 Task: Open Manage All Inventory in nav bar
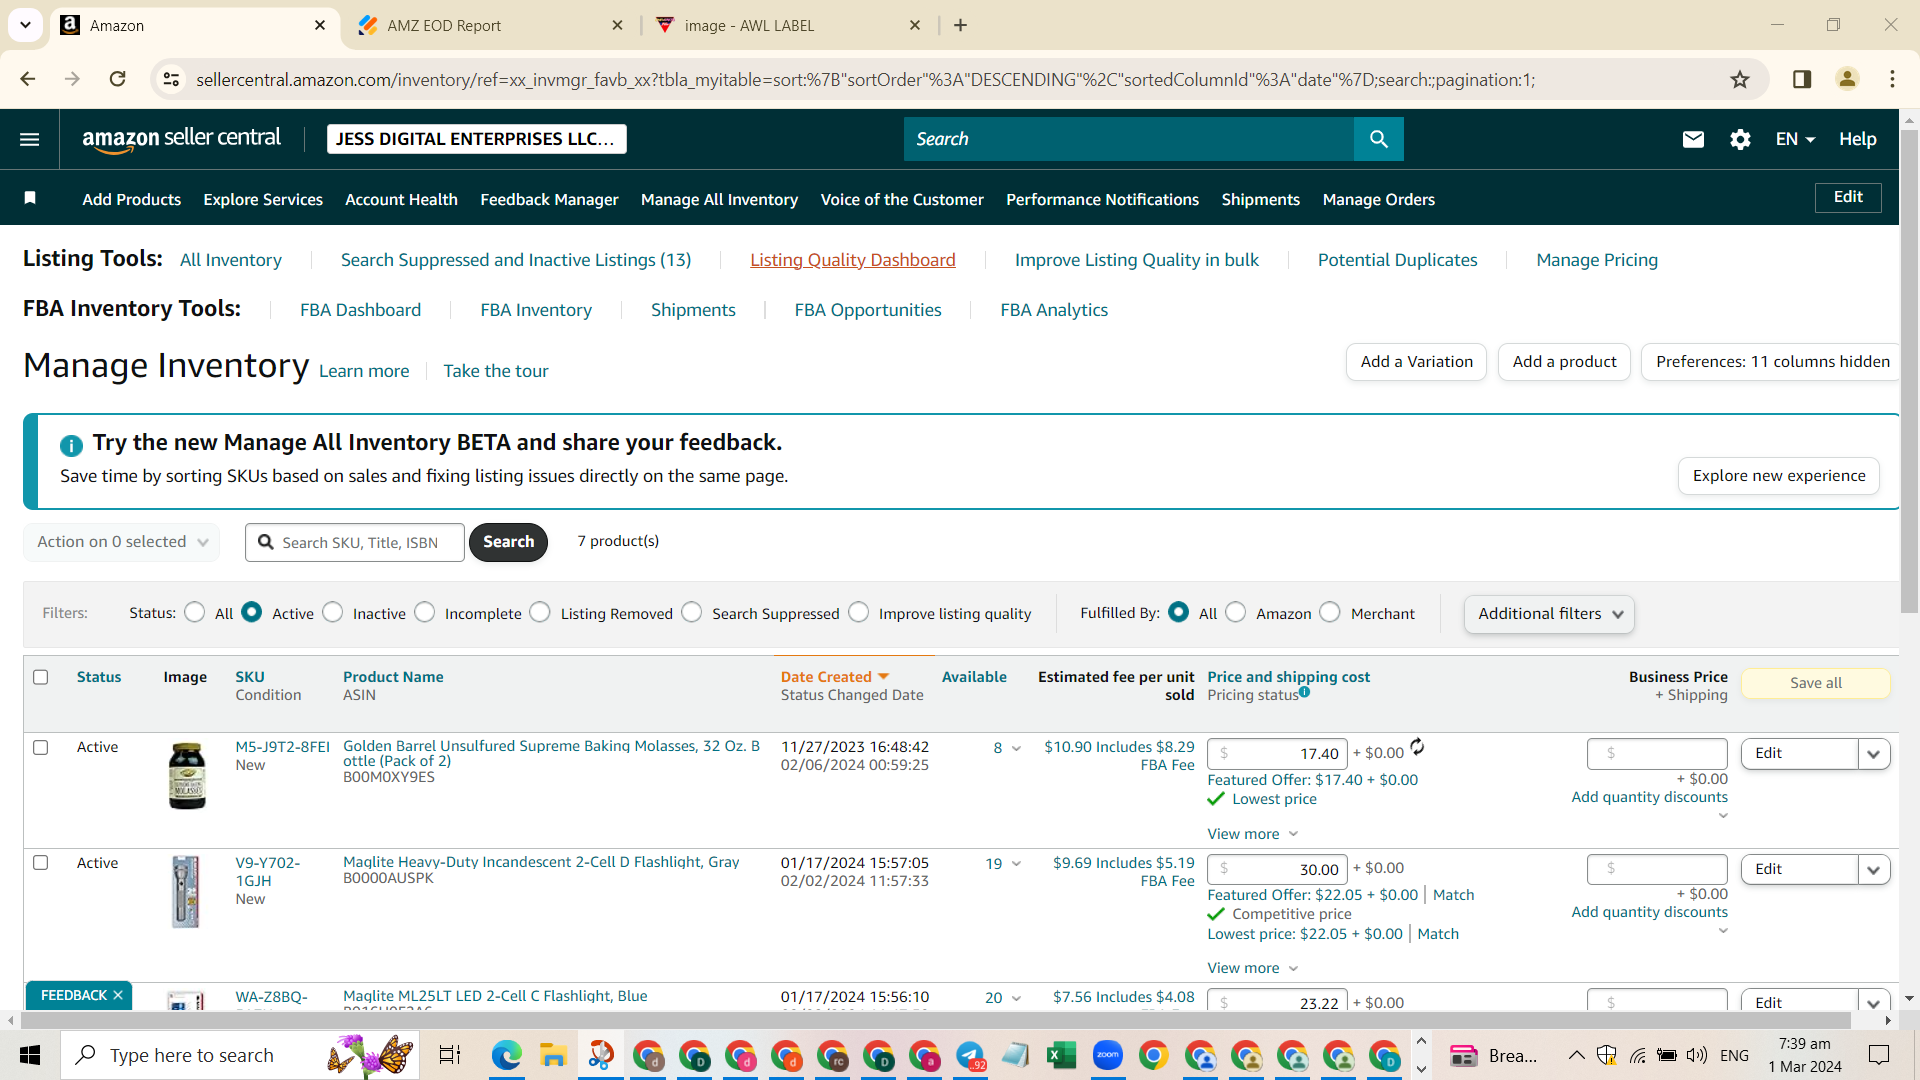tap(719, 199)
